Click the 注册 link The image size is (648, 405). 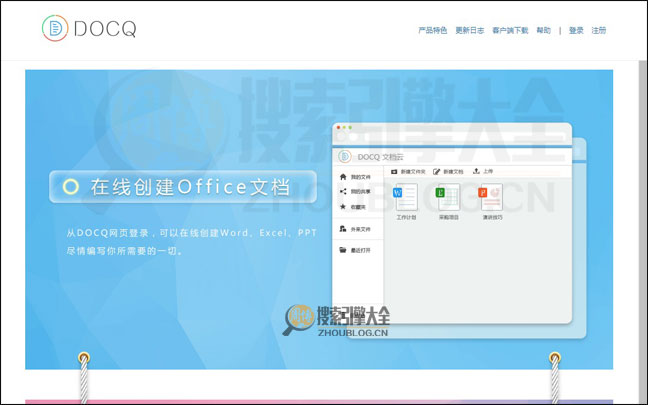[598, 30]
